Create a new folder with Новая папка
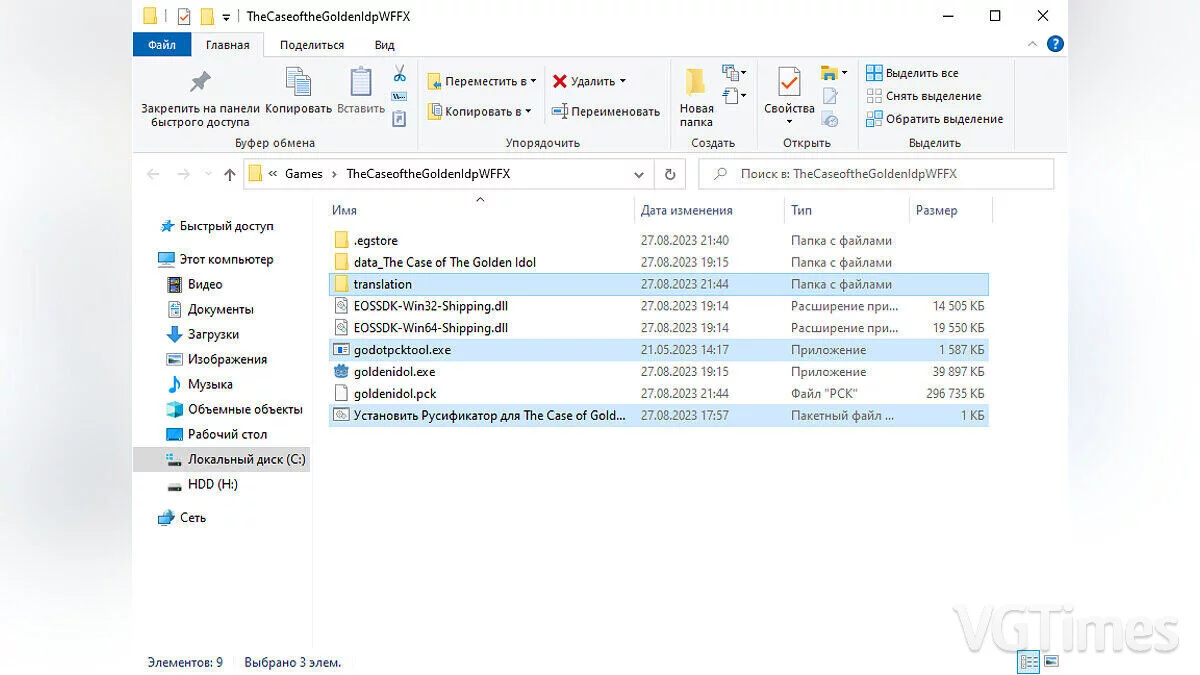 [696, 96]
